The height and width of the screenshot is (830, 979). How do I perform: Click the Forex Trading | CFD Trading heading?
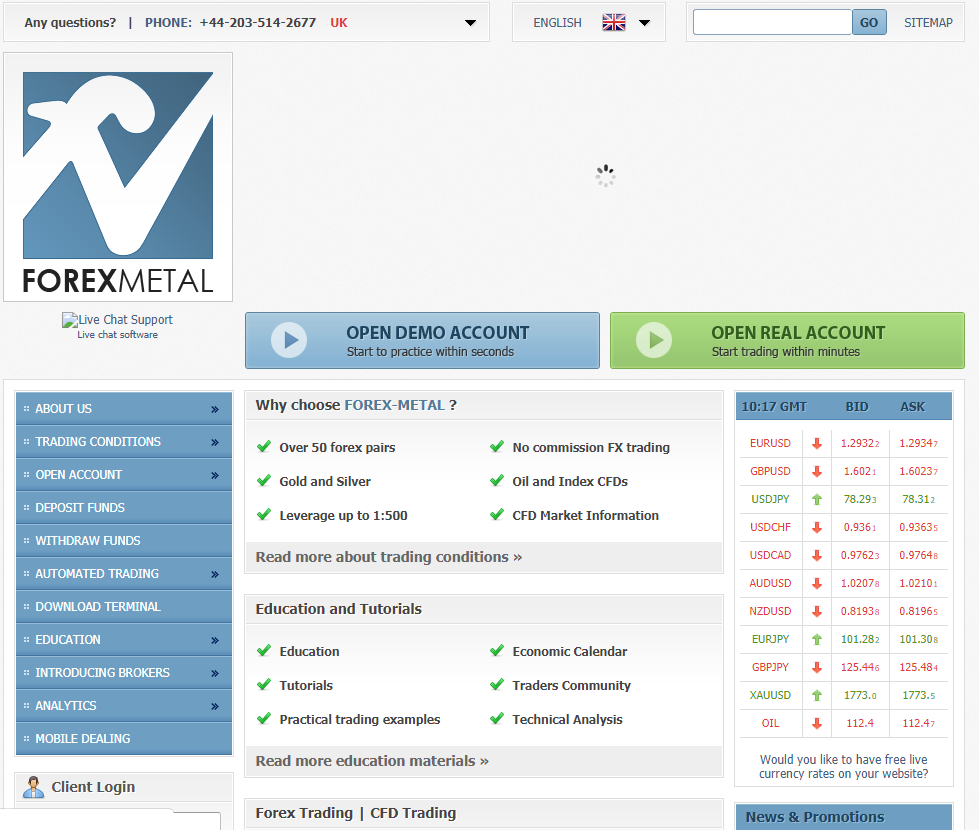pyautogui.click(x=356, y=813)
